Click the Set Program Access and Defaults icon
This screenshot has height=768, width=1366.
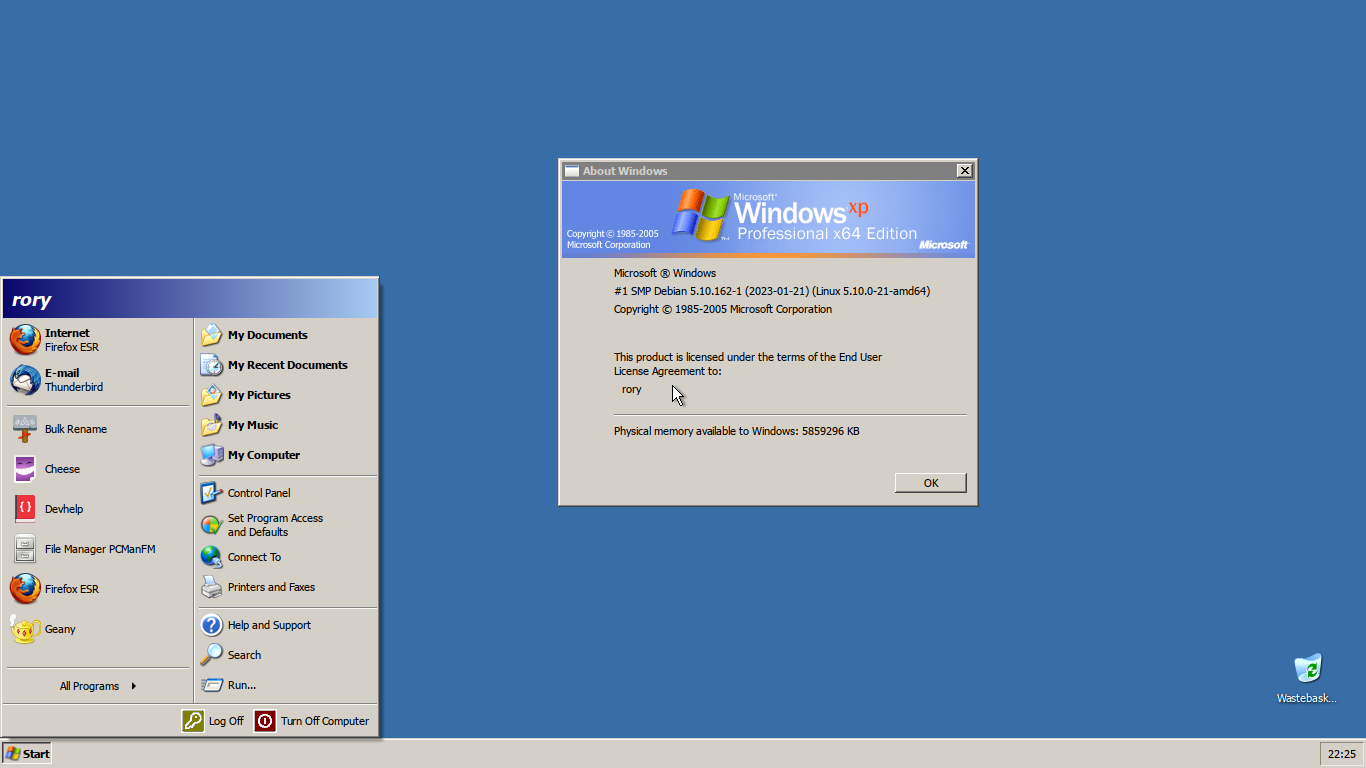point(211,525)
